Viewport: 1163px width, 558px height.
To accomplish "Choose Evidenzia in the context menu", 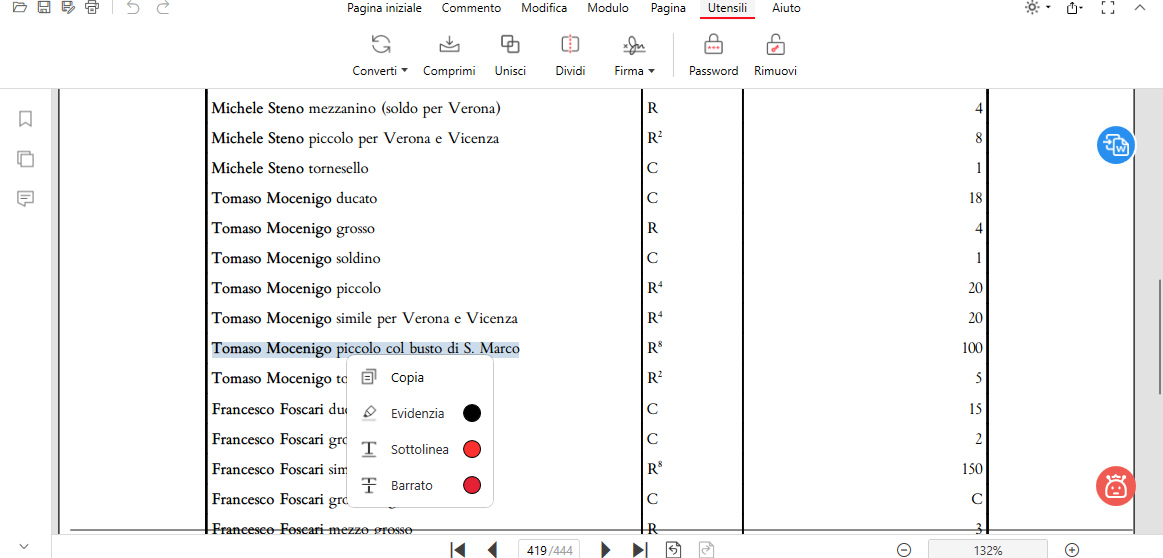I will click(420, 413).
